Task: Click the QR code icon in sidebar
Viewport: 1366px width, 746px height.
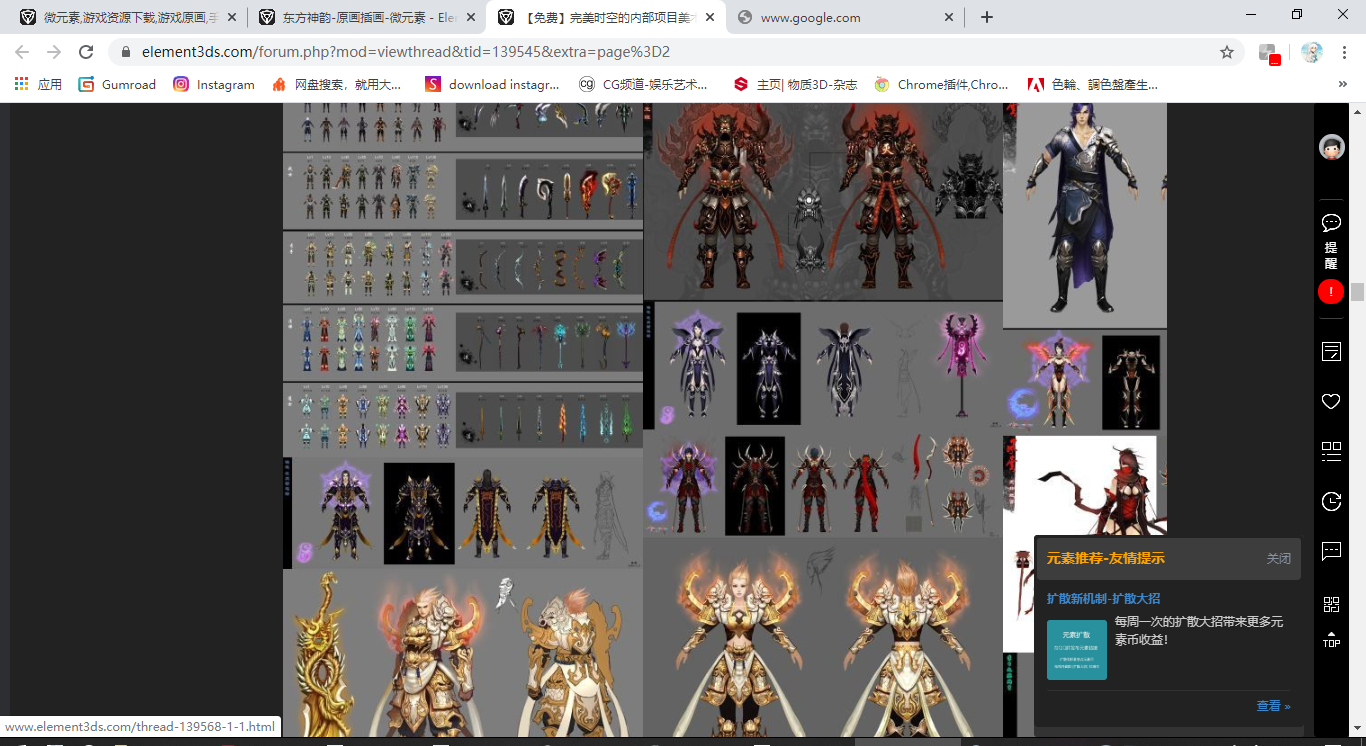Action: tap(1331, 604)
